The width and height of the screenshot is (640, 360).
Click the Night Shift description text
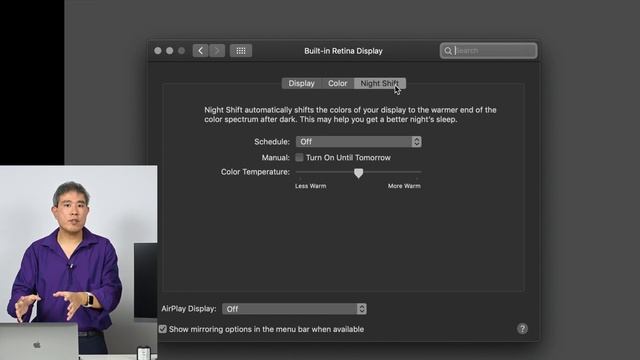coord(350,115)
